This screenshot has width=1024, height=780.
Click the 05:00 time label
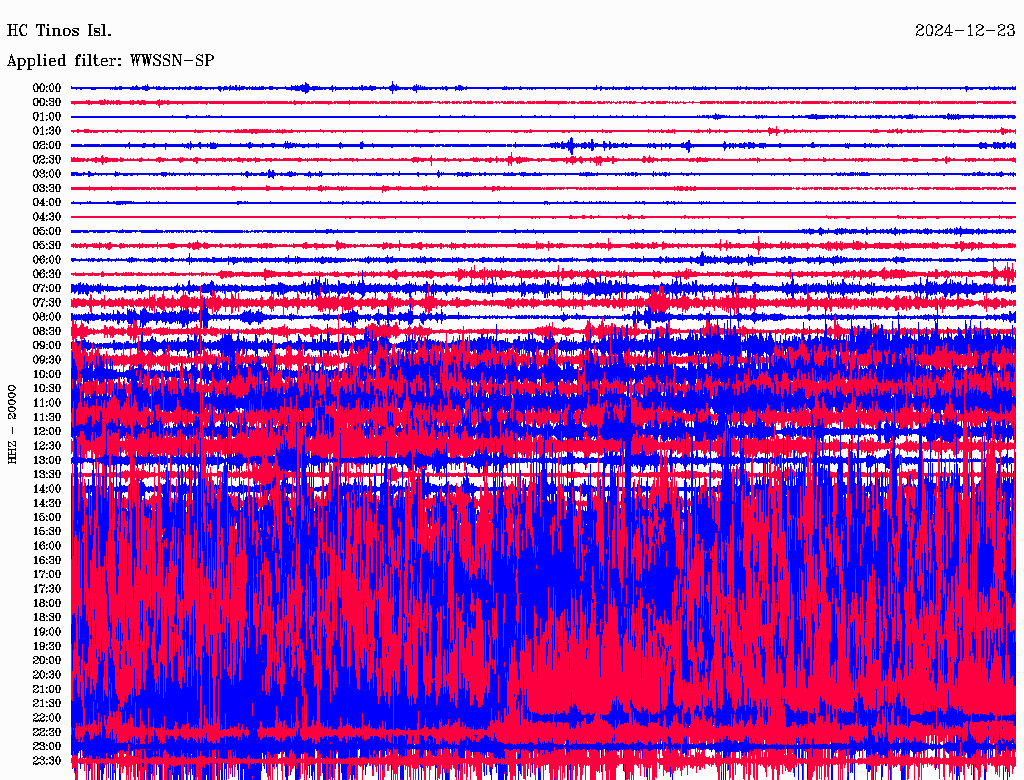point(47,231)
